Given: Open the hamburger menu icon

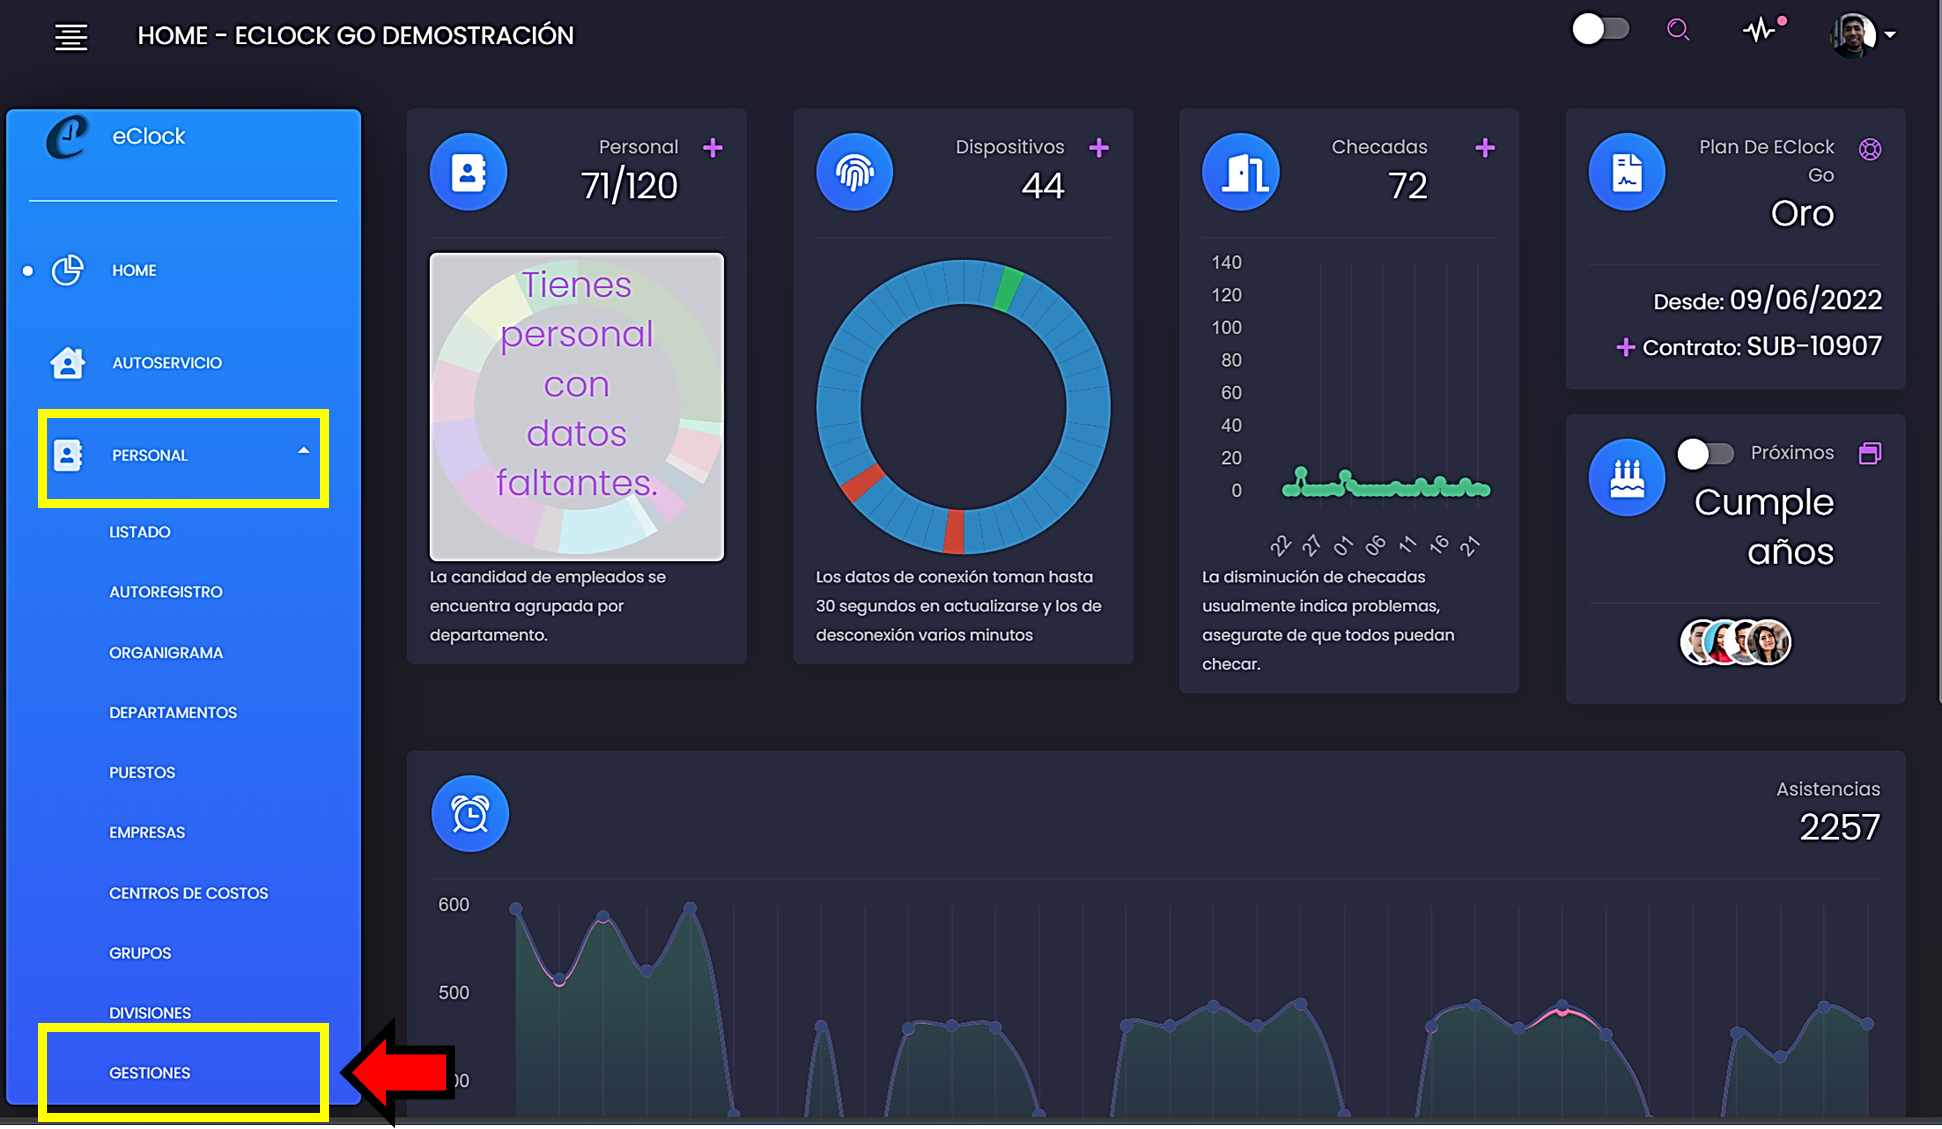Looking at the screenshot, I should 70,37.
